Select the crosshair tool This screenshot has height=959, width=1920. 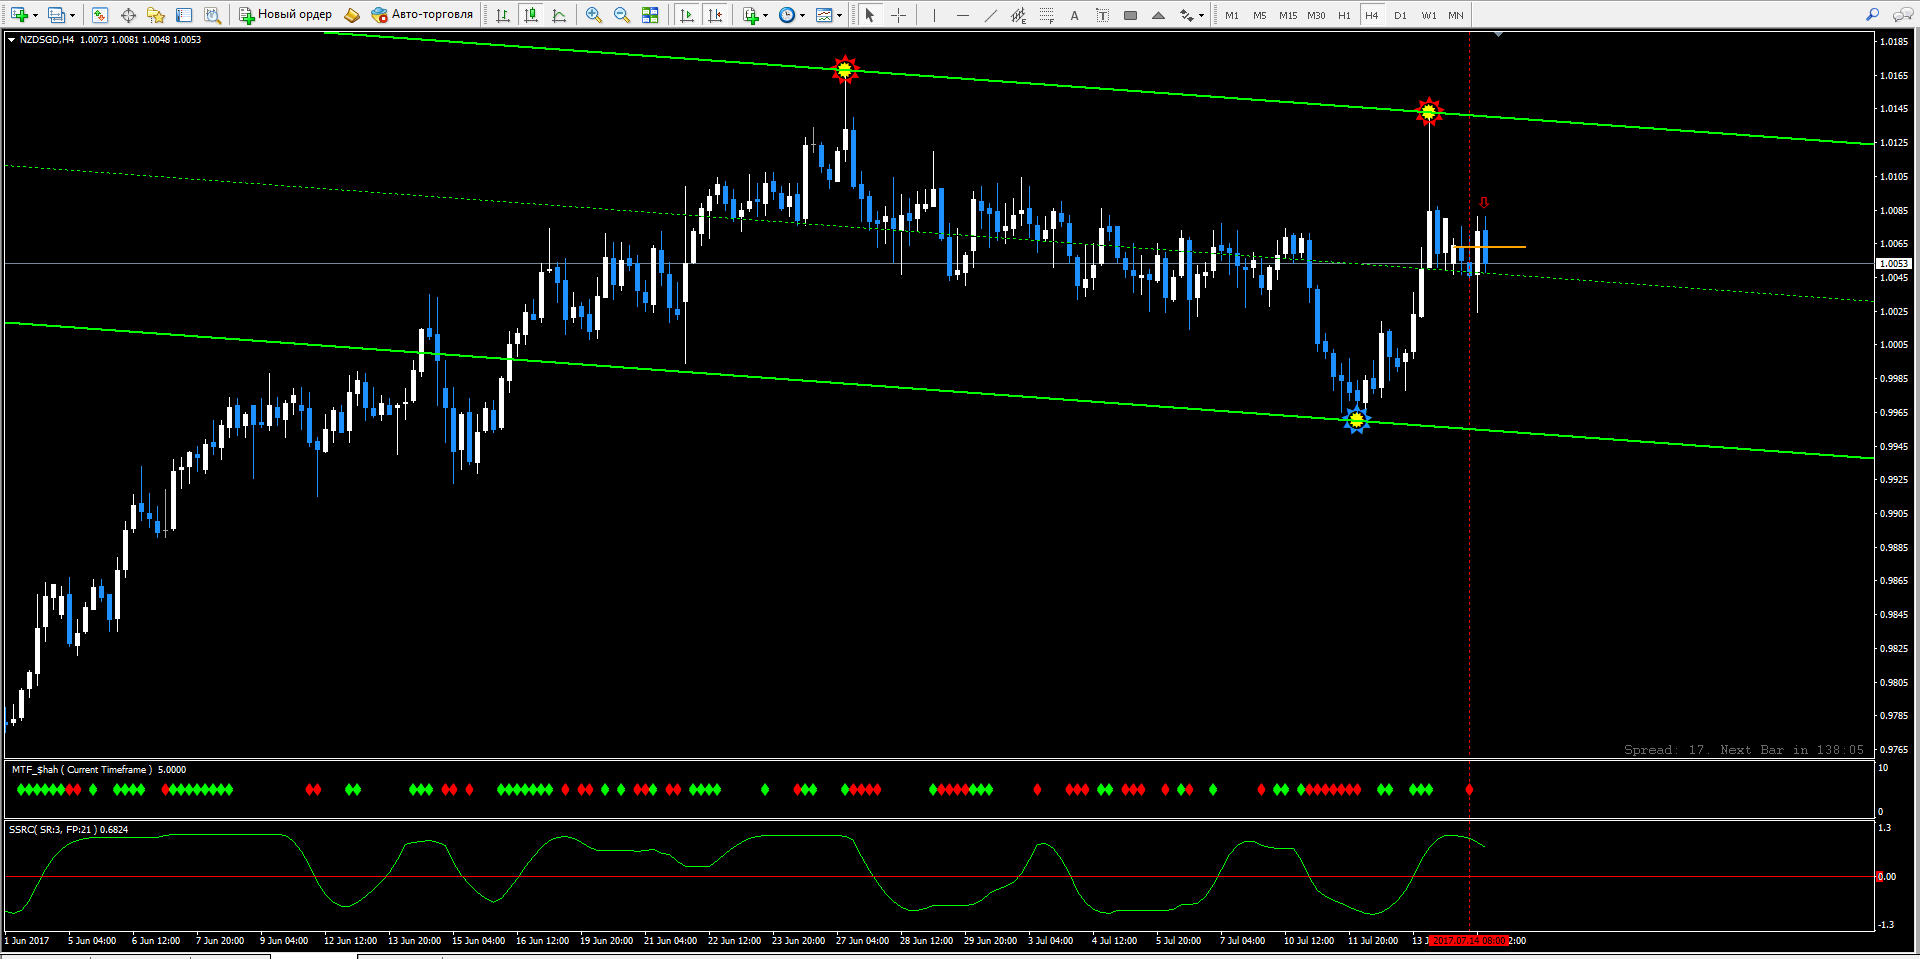click(x=898, y=15)
